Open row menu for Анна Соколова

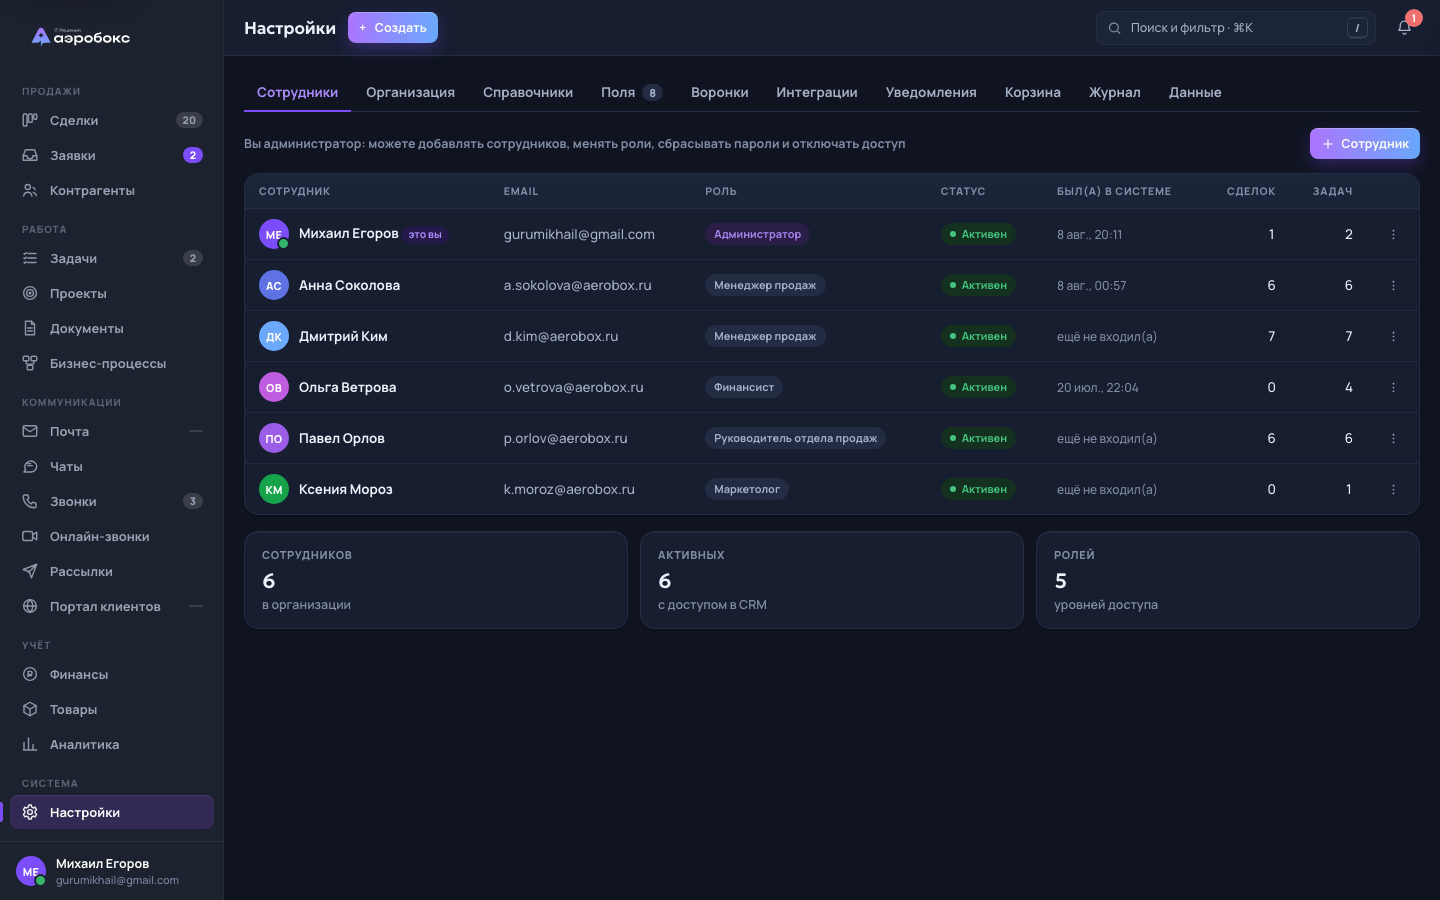[1393, 285]
